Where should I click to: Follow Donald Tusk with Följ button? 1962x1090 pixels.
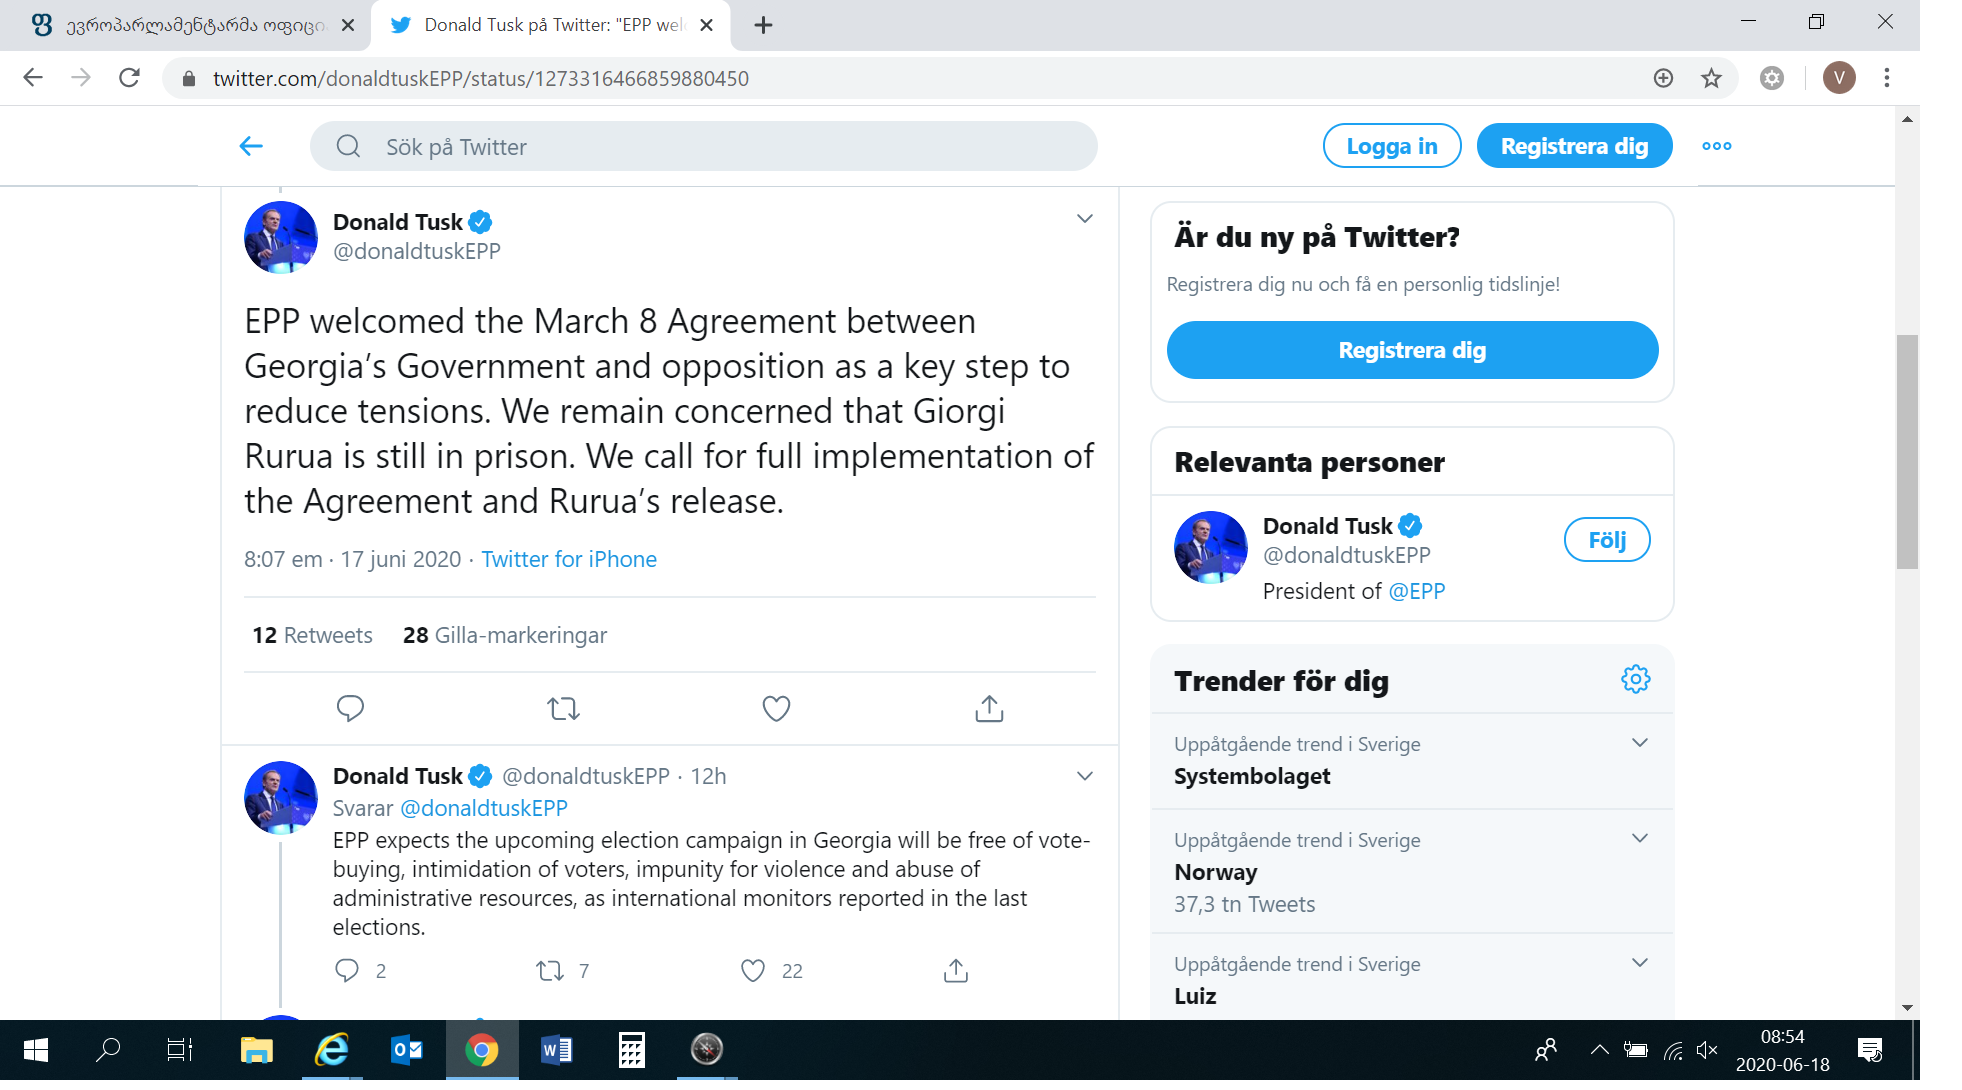point(1606,540)
